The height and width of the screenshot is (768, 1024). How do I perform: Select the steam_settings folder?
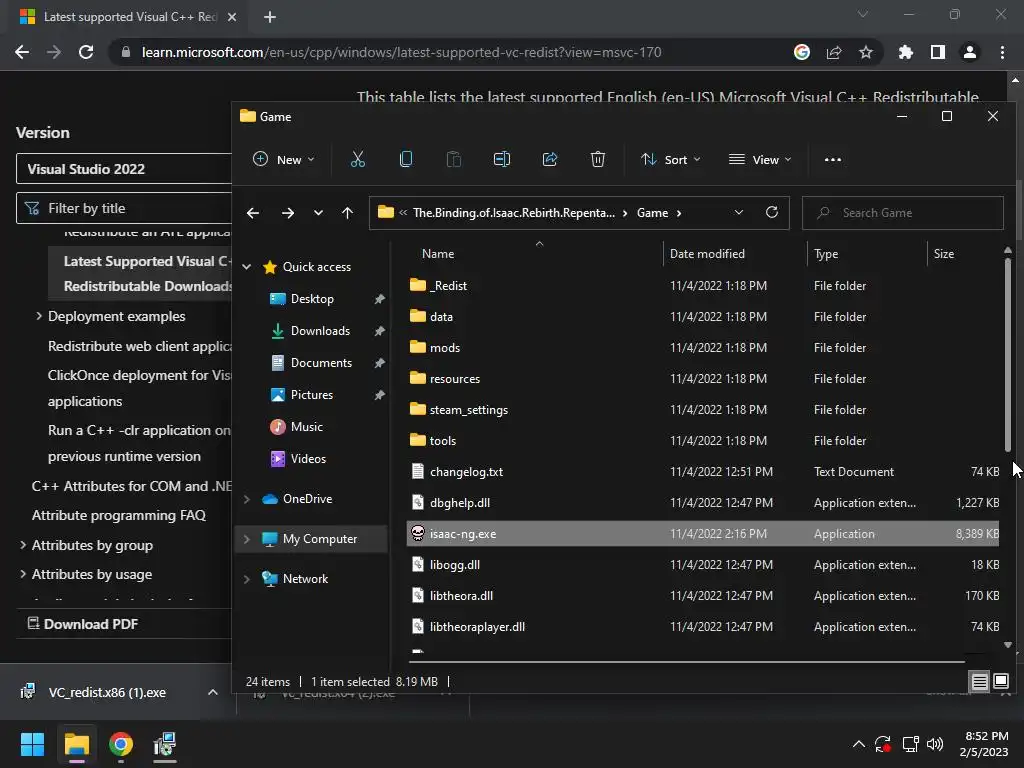[469, 409]
